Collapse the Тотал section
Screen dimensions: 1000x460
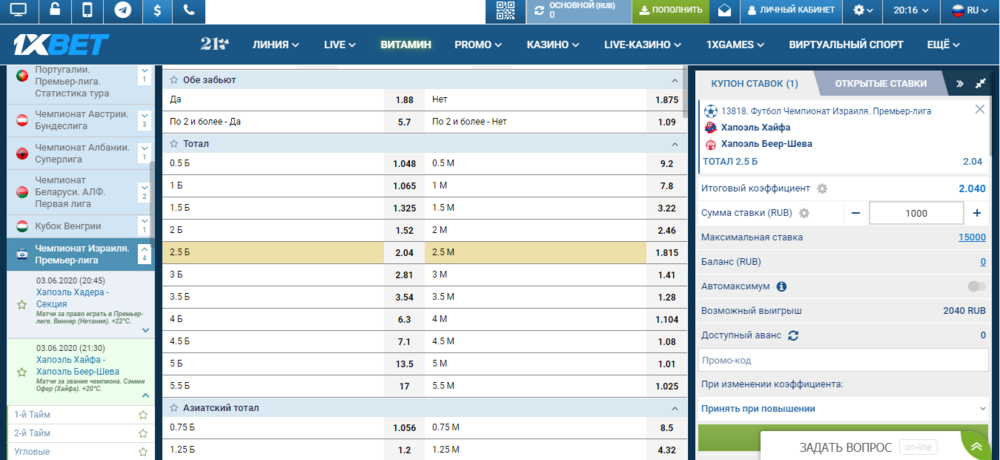coord(675,144)
